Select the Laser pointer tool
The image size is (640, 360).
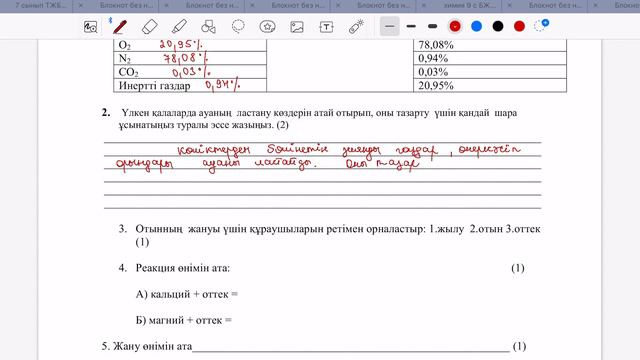(x=356, y=27)
